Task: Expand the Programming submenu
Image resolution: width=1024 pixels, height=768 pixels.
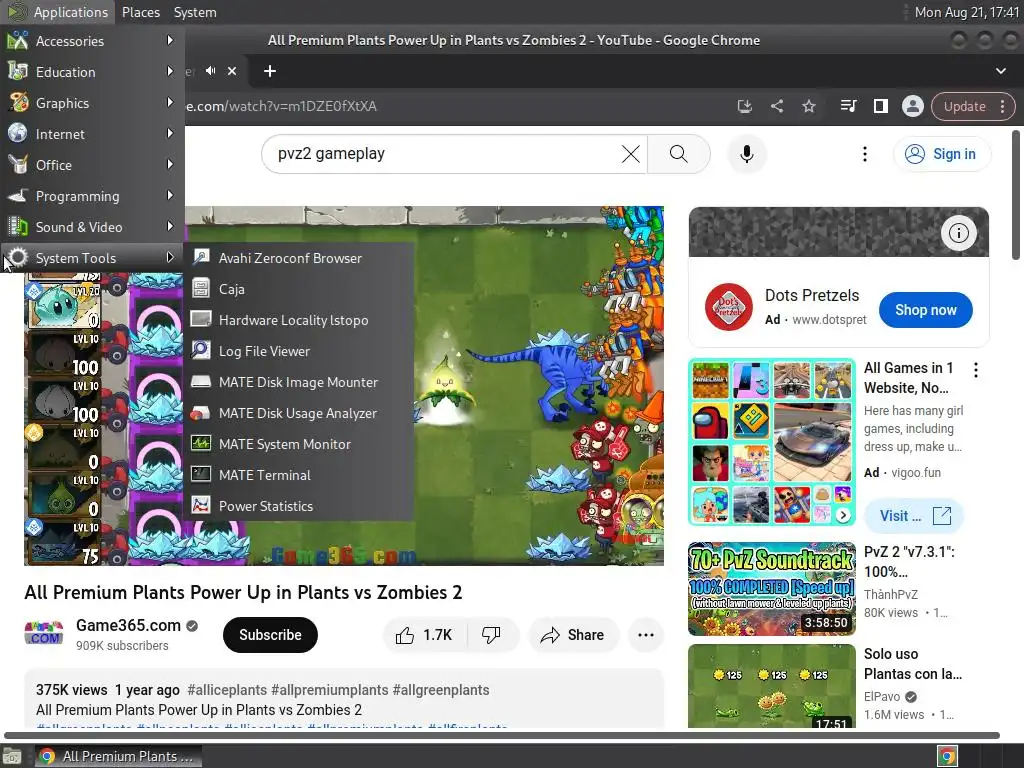Action: pos(92,196)
